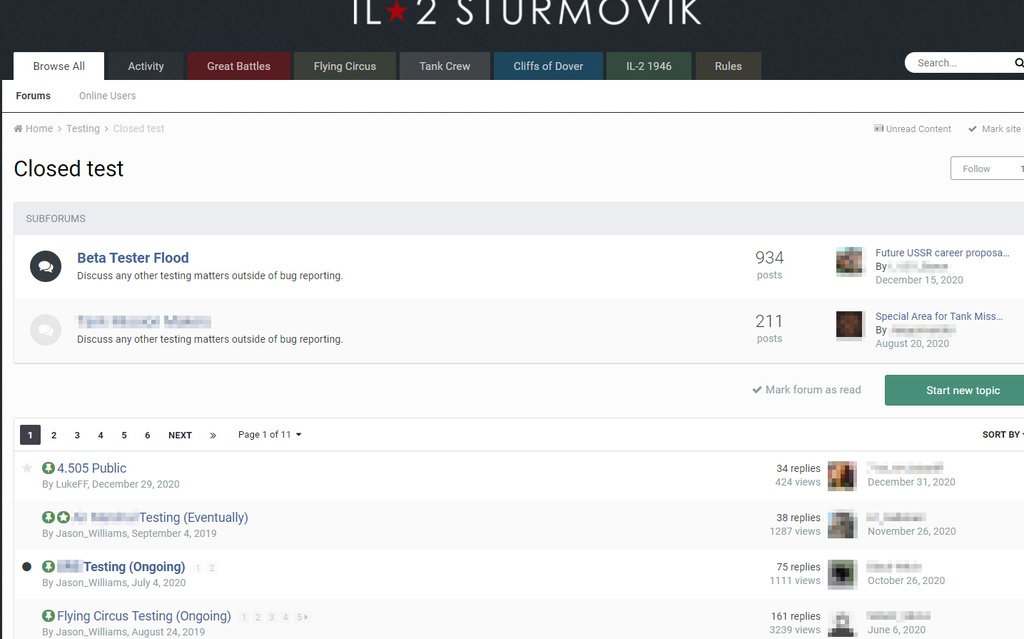Click the green pinned icon on 4.505 Public
Image resolution: width=1024 pixels, height=639 pixels.
[48, 468]
